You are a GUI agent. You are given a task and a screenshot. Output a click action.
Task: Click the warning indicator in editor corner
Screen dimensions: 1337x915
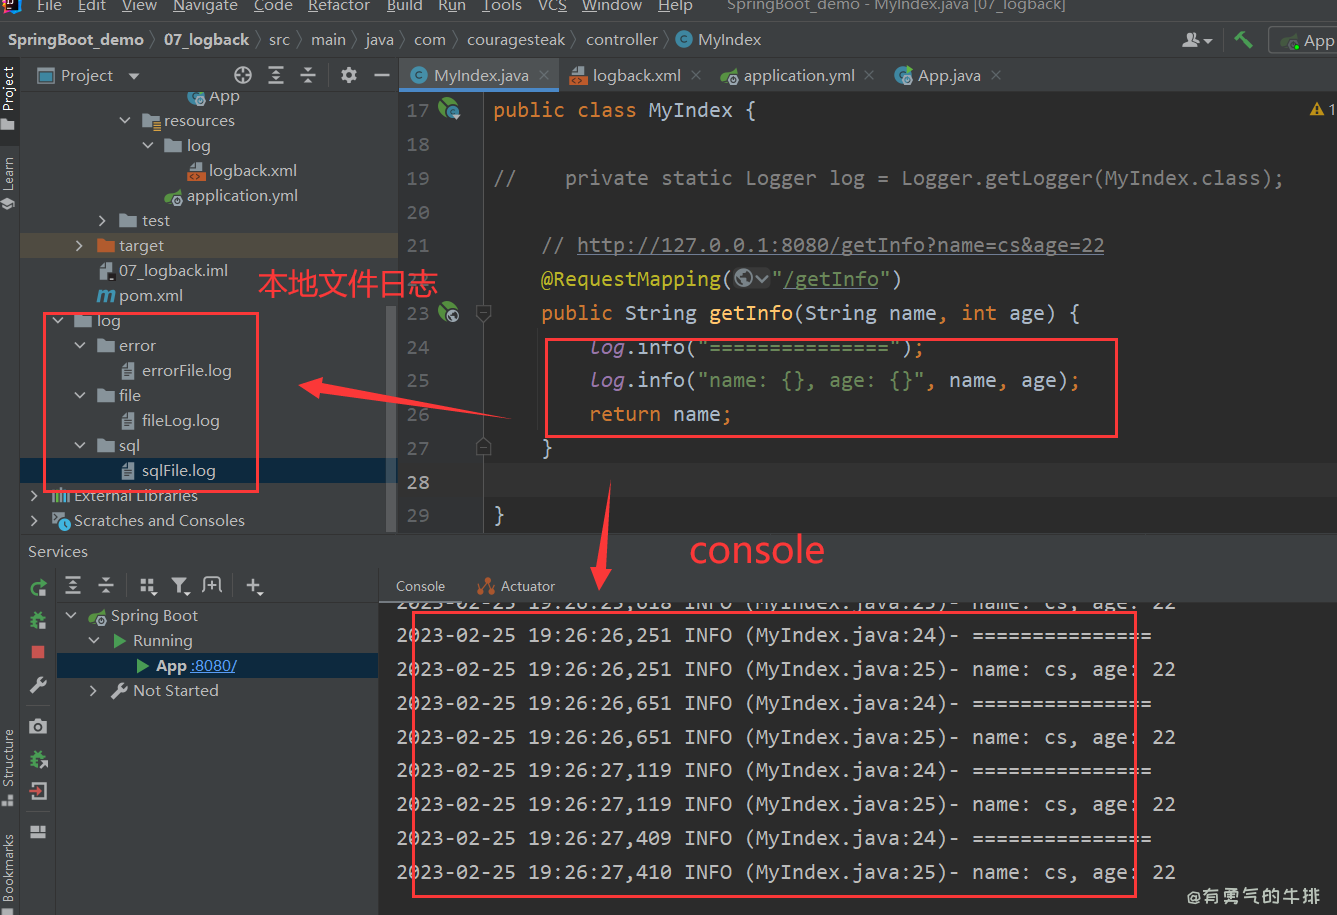tap(1322, 109)
